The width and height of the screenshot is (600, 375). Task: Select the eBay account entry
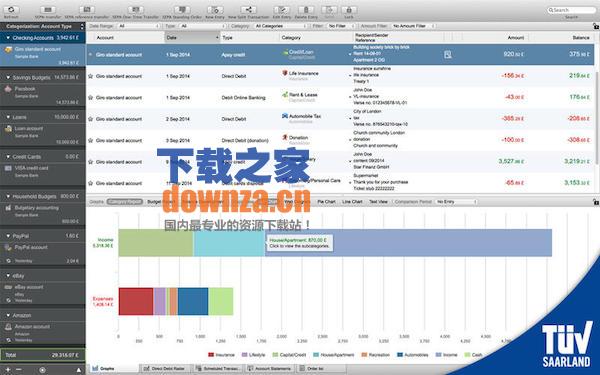[x=43, y=293]
